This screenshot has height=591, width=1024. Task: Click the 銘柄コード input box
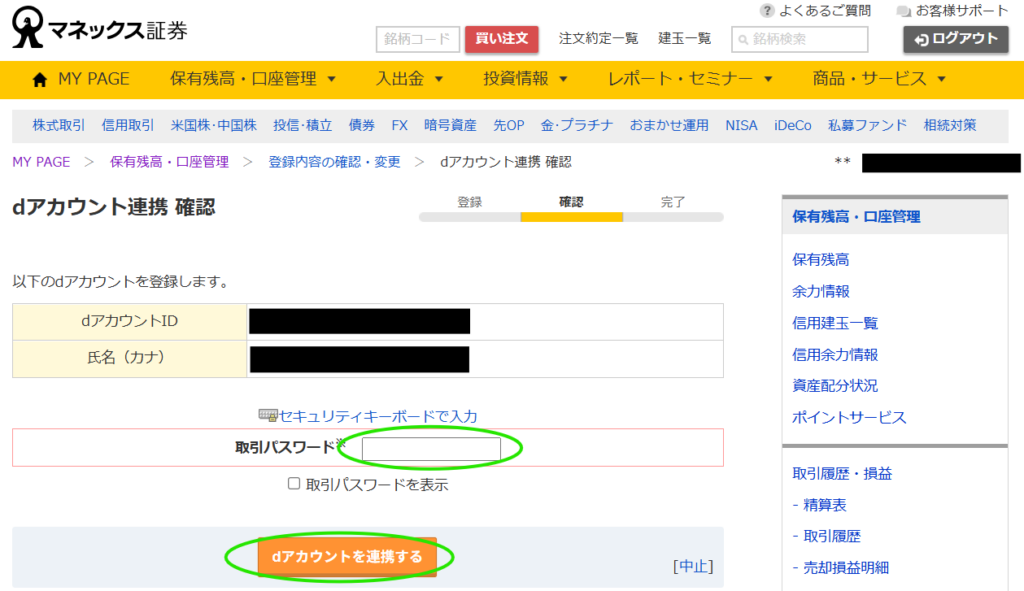coord(417,39)
